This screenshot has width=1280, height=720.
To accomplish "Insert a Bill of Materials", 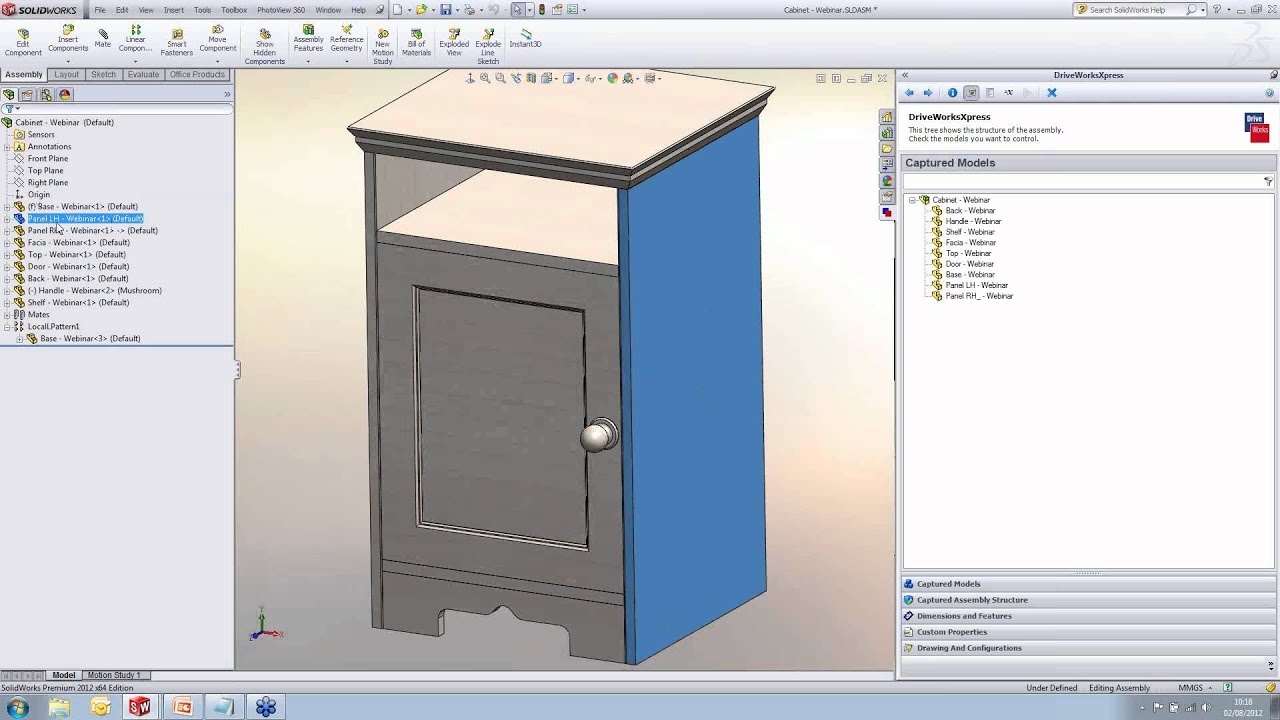I will click(x=417, y=42).
